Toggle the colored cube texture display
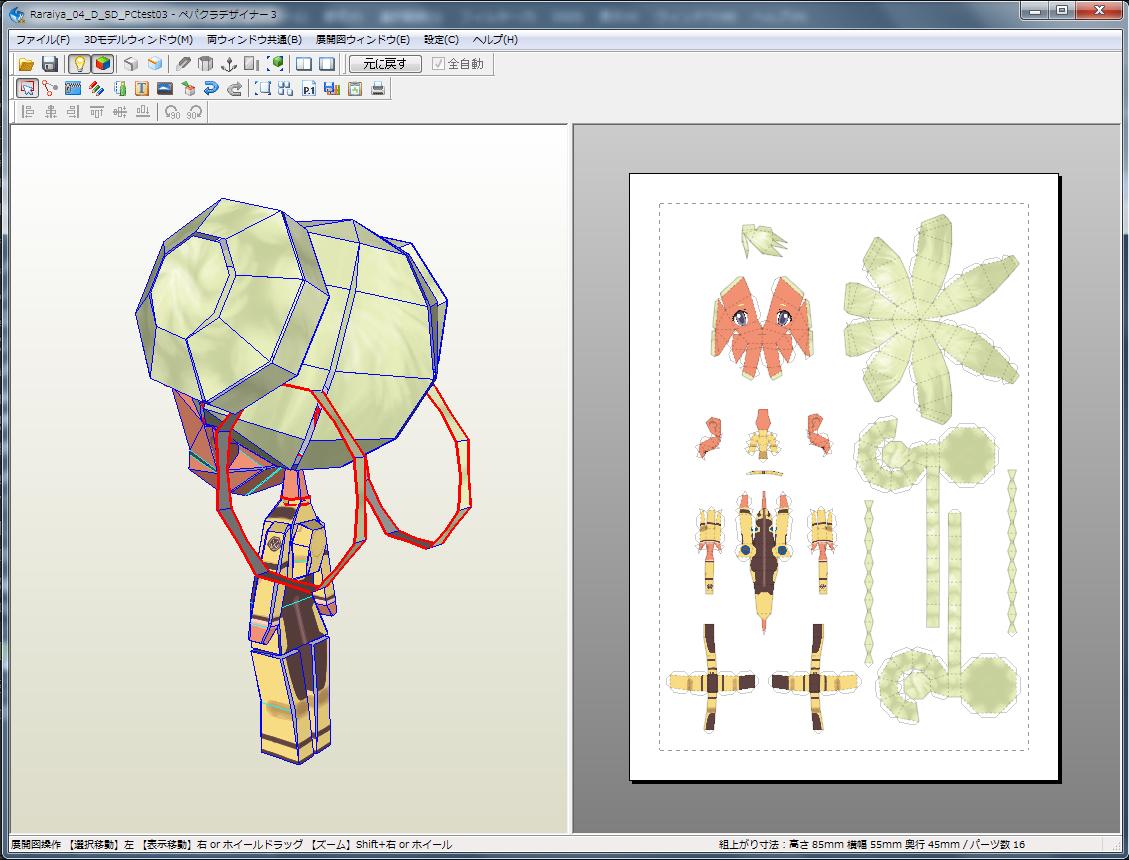The image size is (1129, 860). (103, 64)
